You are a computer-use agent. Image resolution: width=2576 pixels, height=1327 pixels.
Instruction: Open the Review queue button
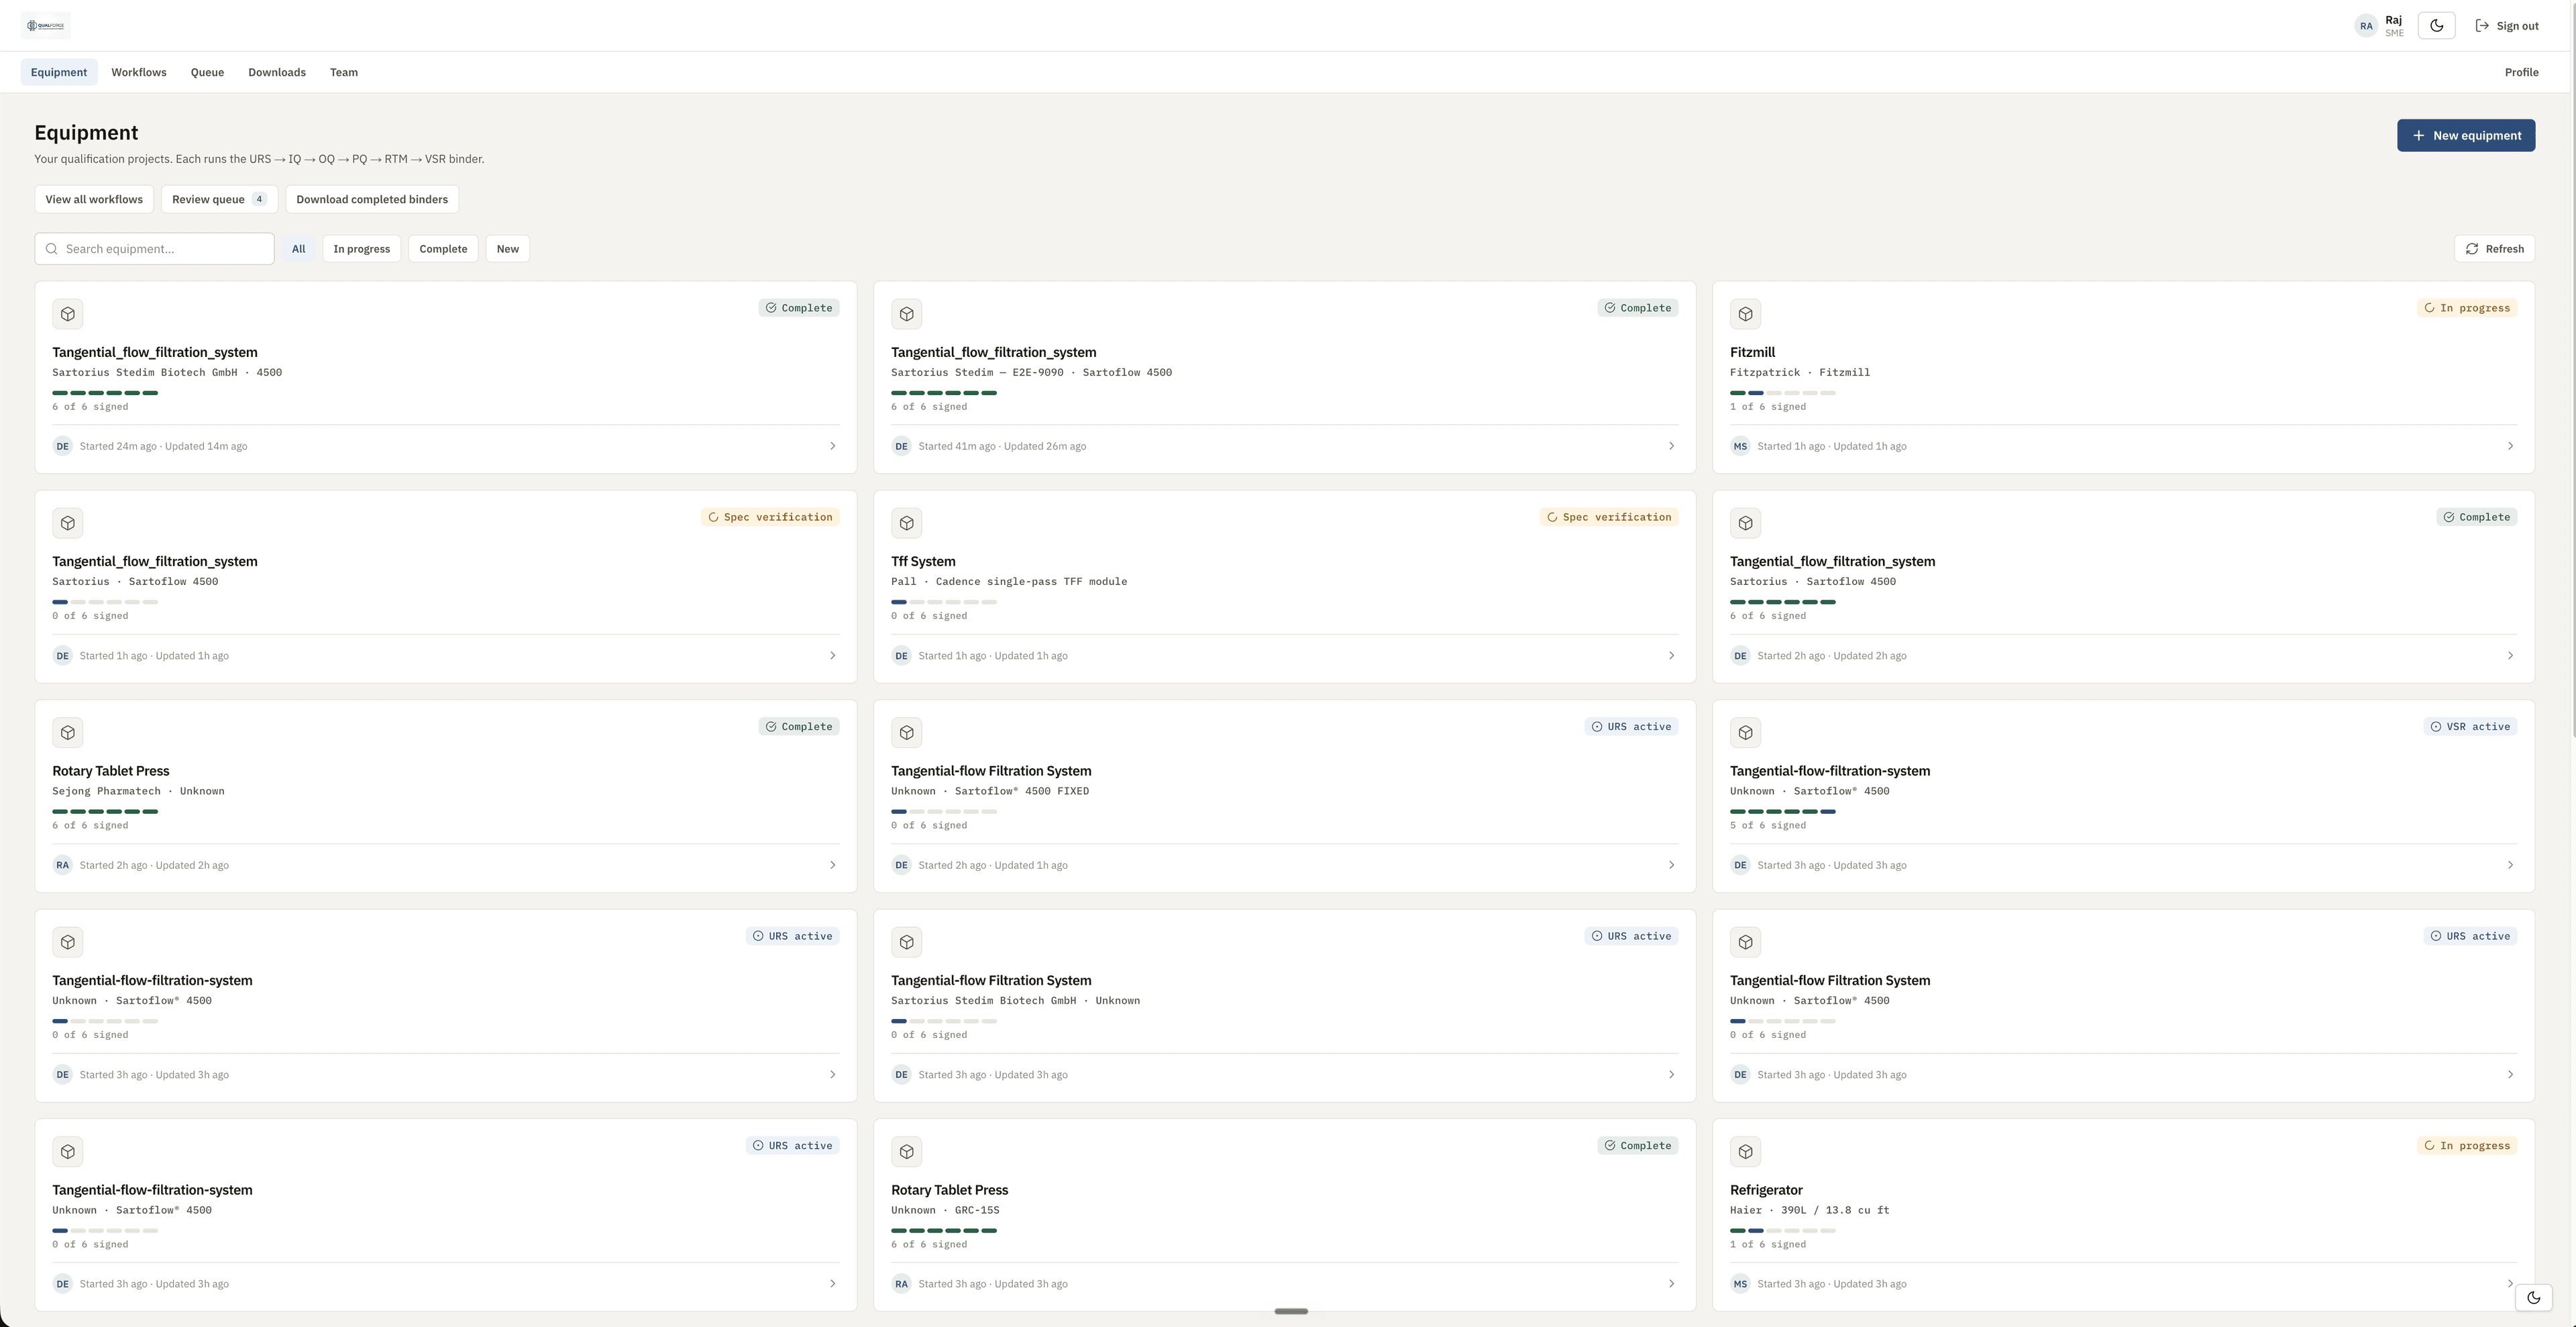(x=219, y=199)
